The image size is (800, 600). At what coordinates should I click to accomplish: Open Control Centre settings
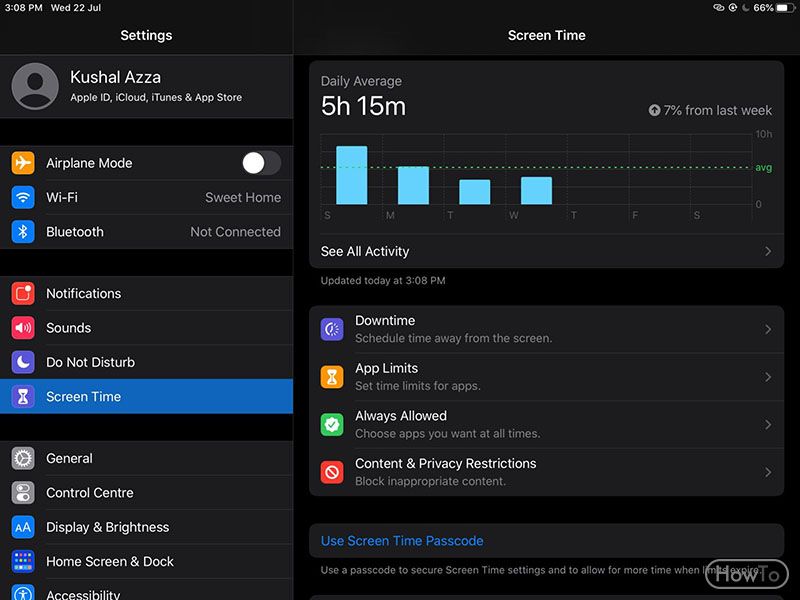click(146, 493)
